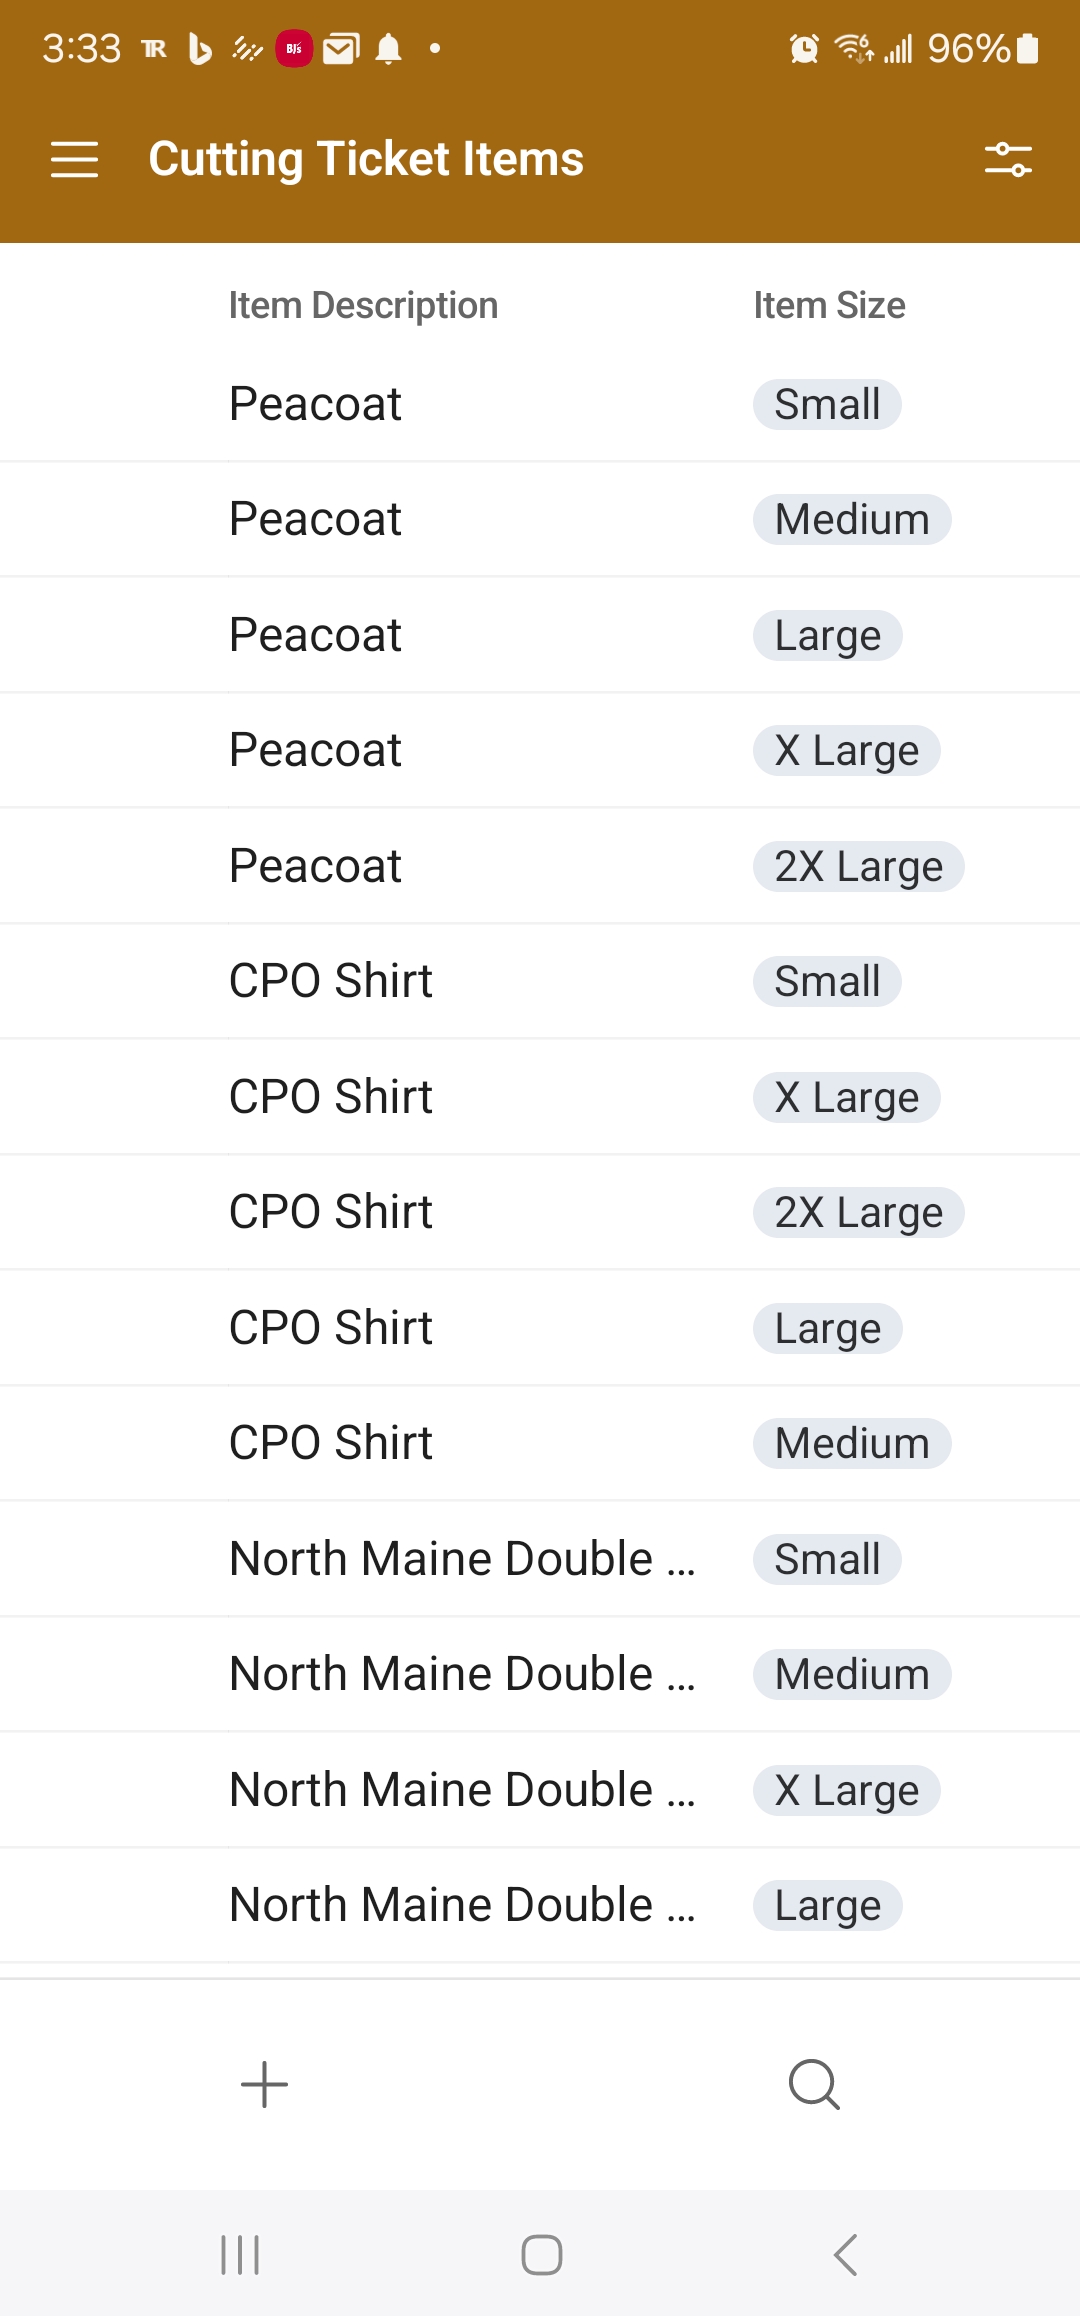Open the recent apps navigation icon
The width and height of the screenshot is (1080, 2316).
coord(240,2255)
